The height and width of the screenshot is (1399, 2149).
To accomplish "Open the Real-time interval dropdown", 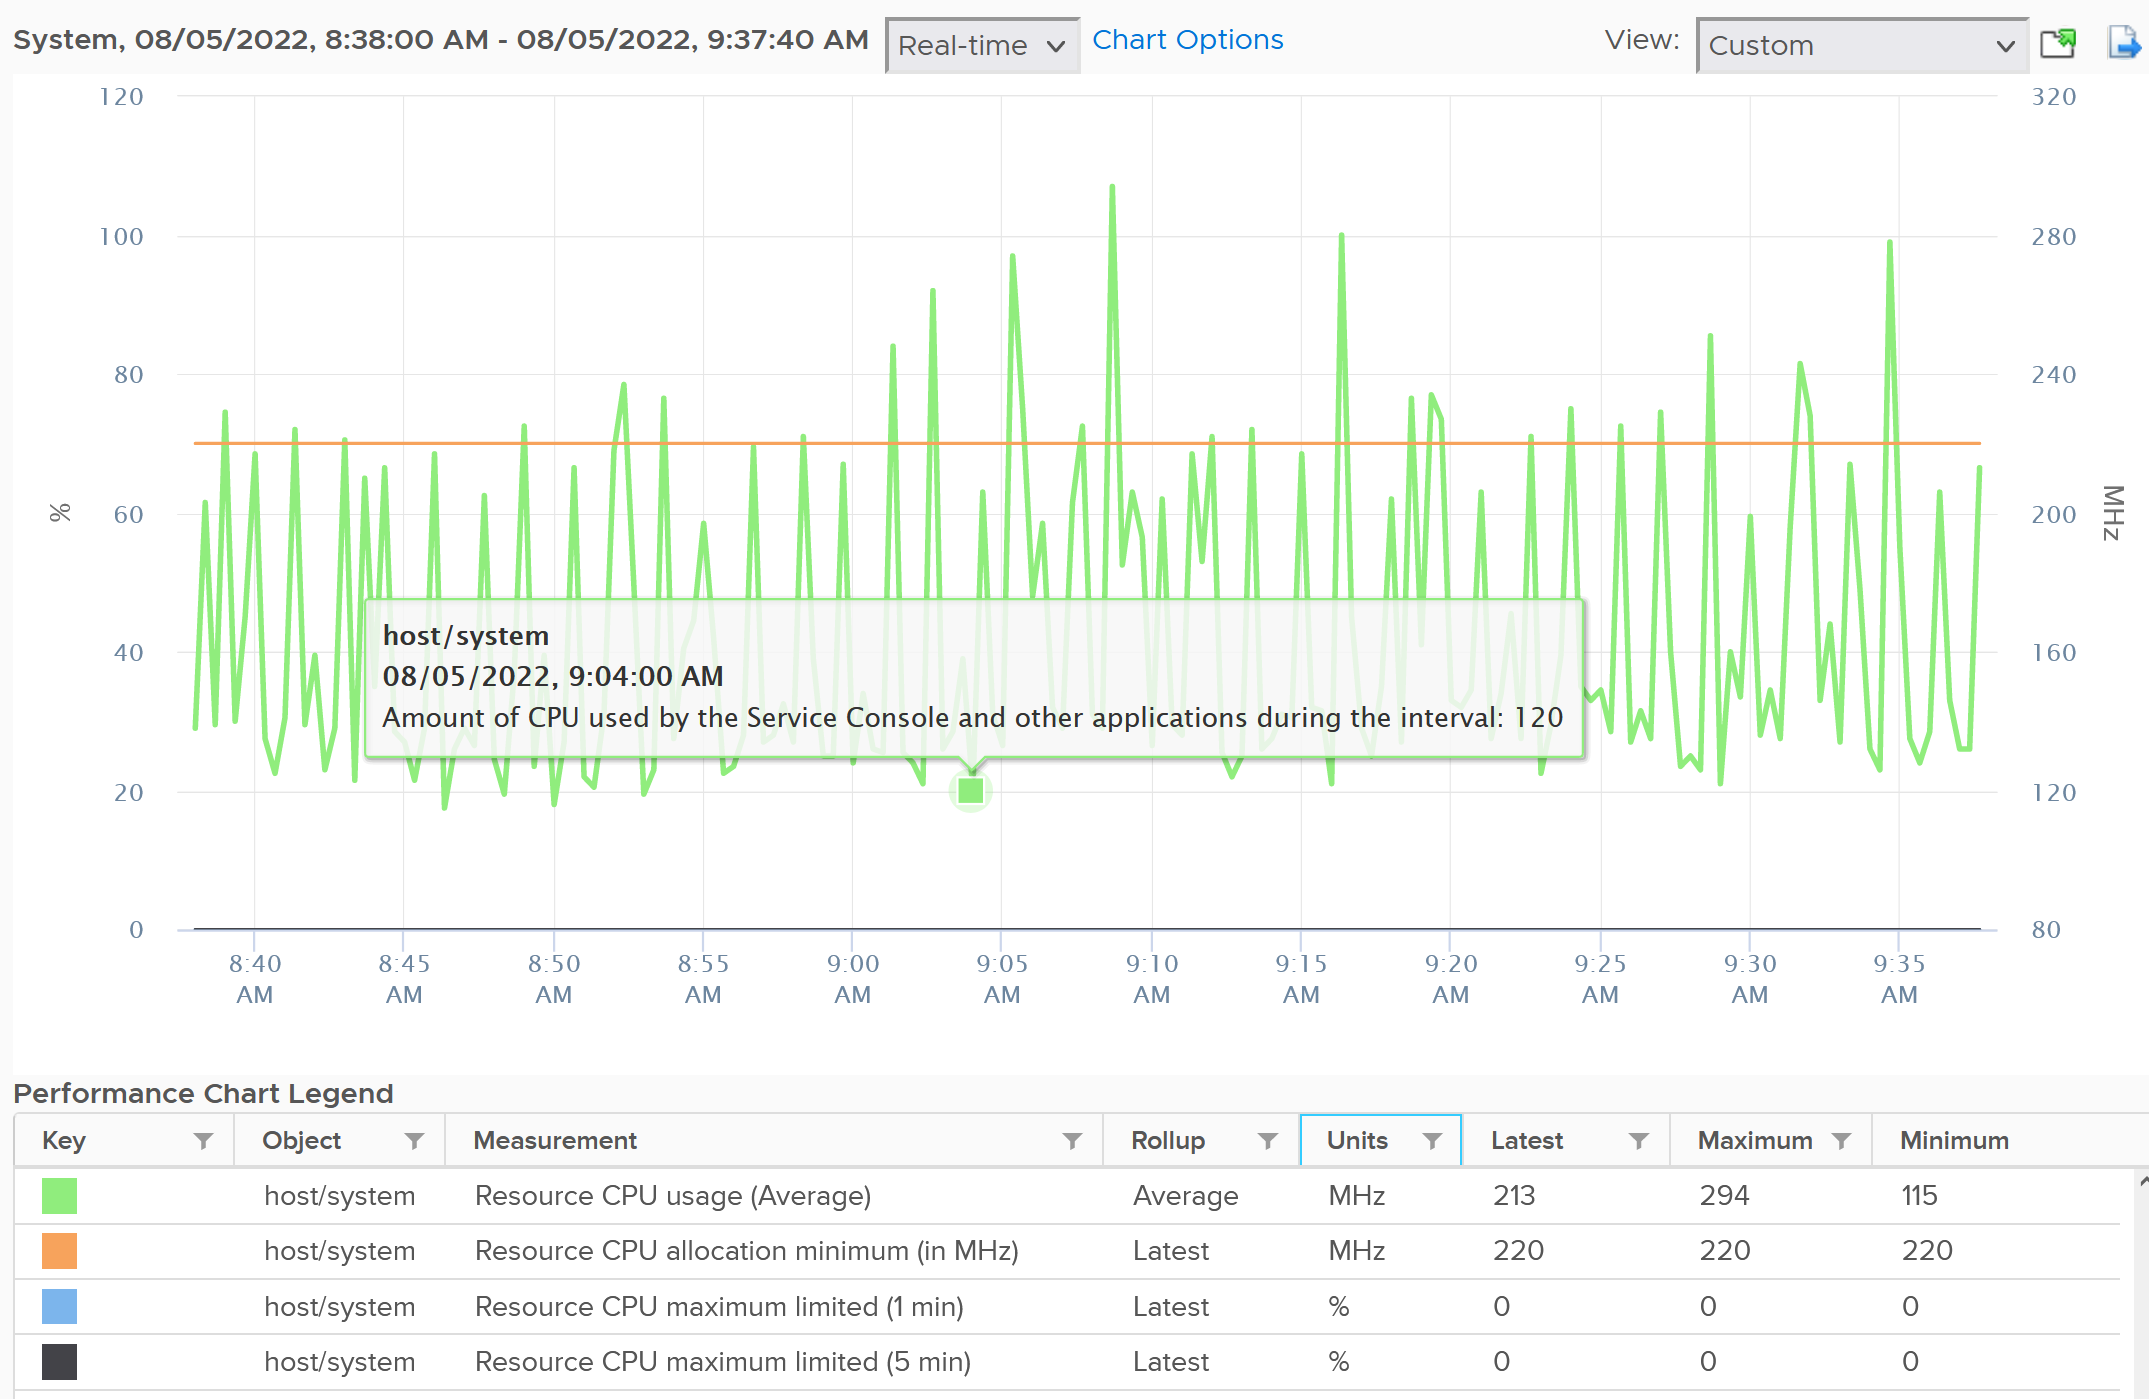I will pos(982,45).
